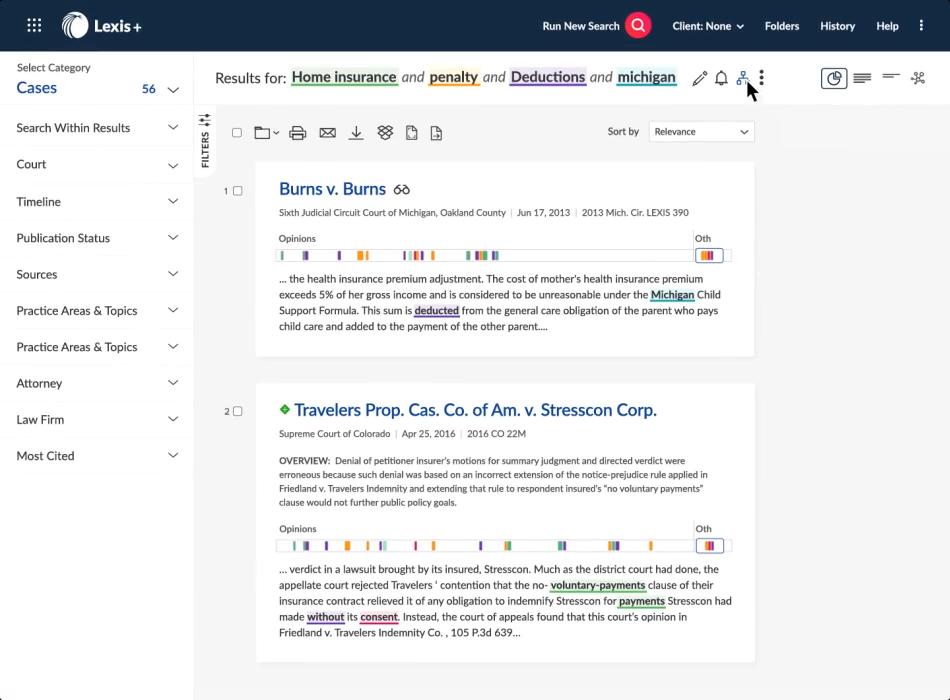This screenshot has width=950, height=700.
Task: Open History in top navigation
Action: [837, 26]
